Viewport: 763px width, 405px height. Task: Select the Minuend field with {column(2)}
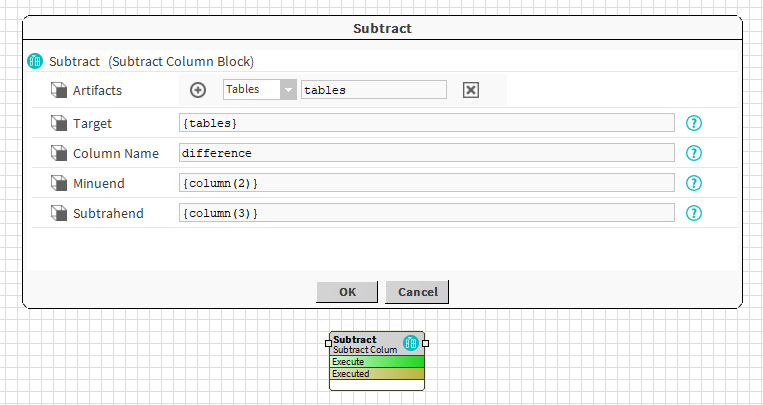click(x=426, y=183)
